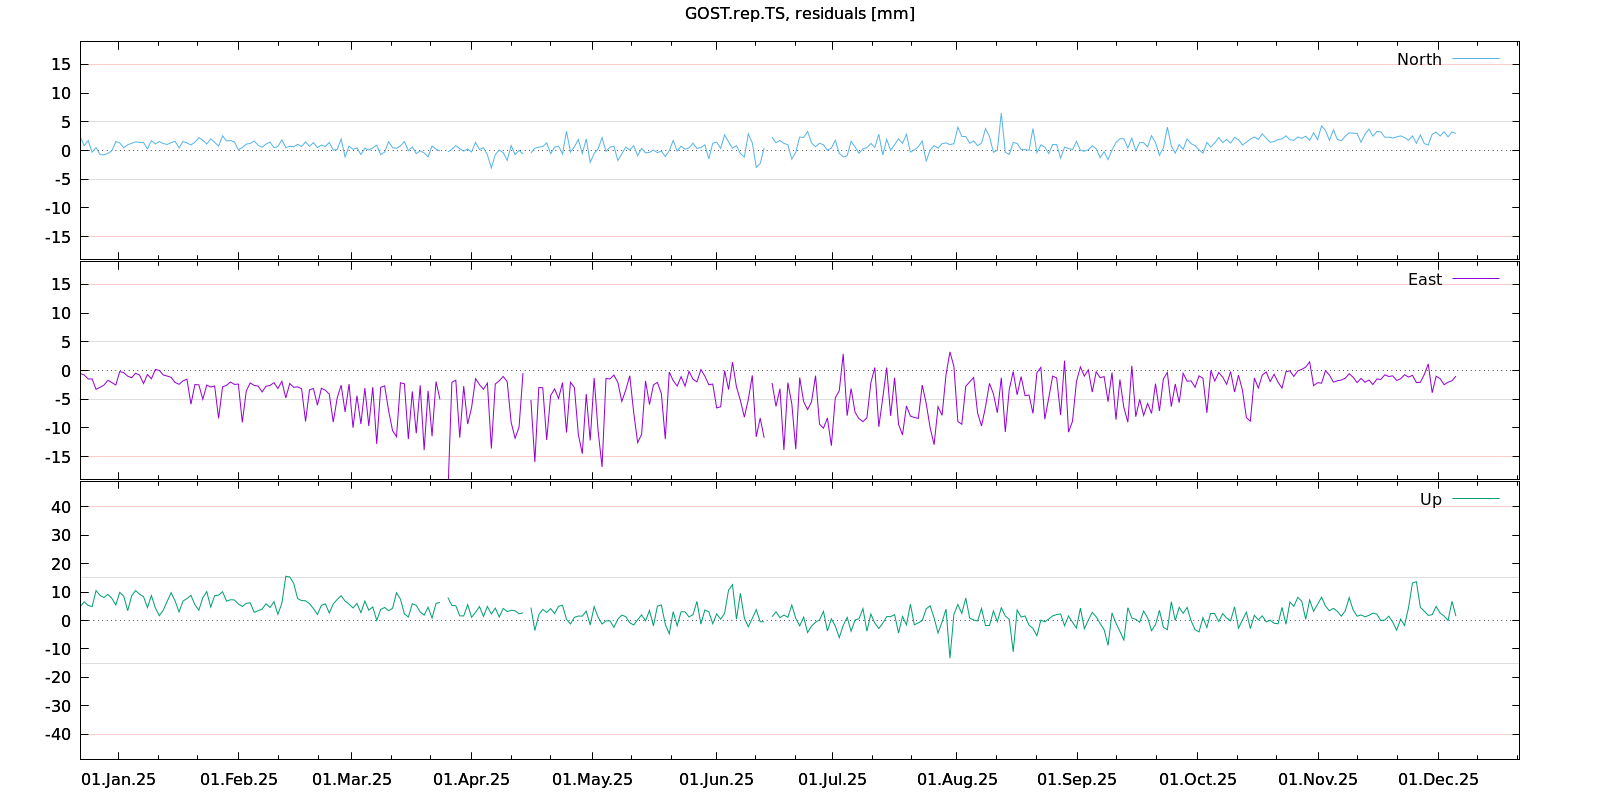Select the Up legend label
This screenshot has width=1600, height=800.
(1430, 499)
